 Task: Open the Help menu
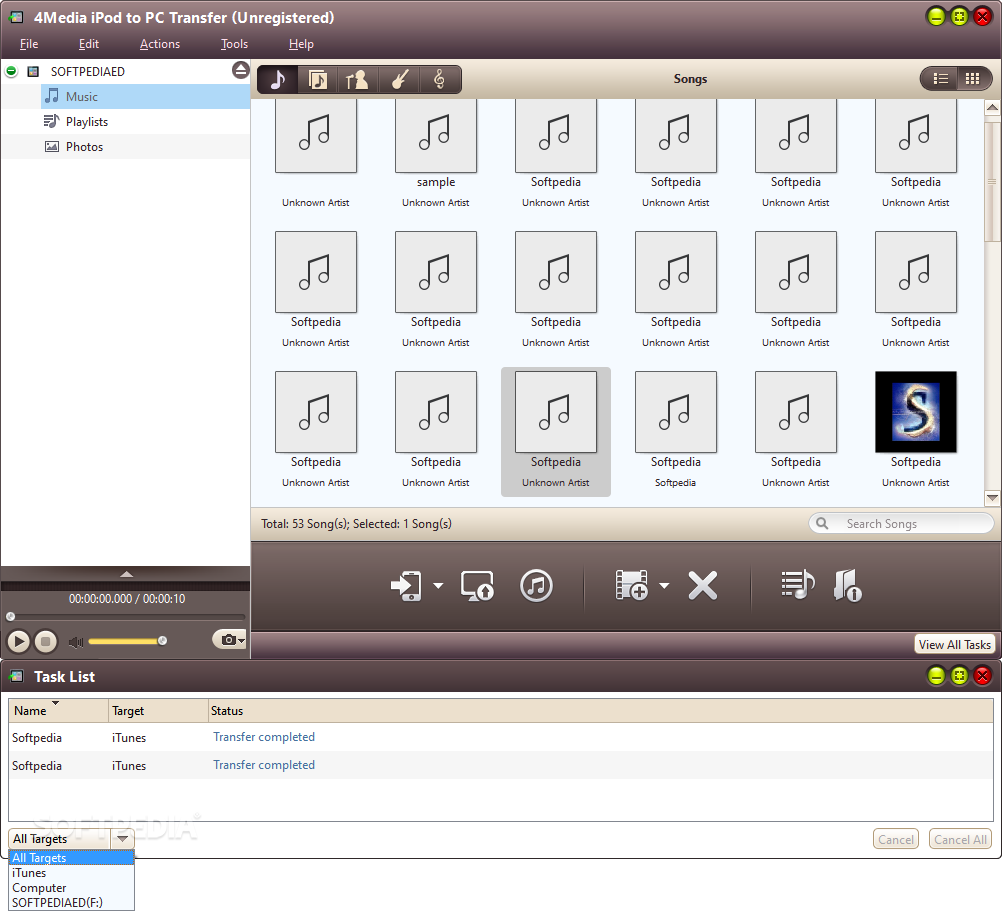(301, 44)
